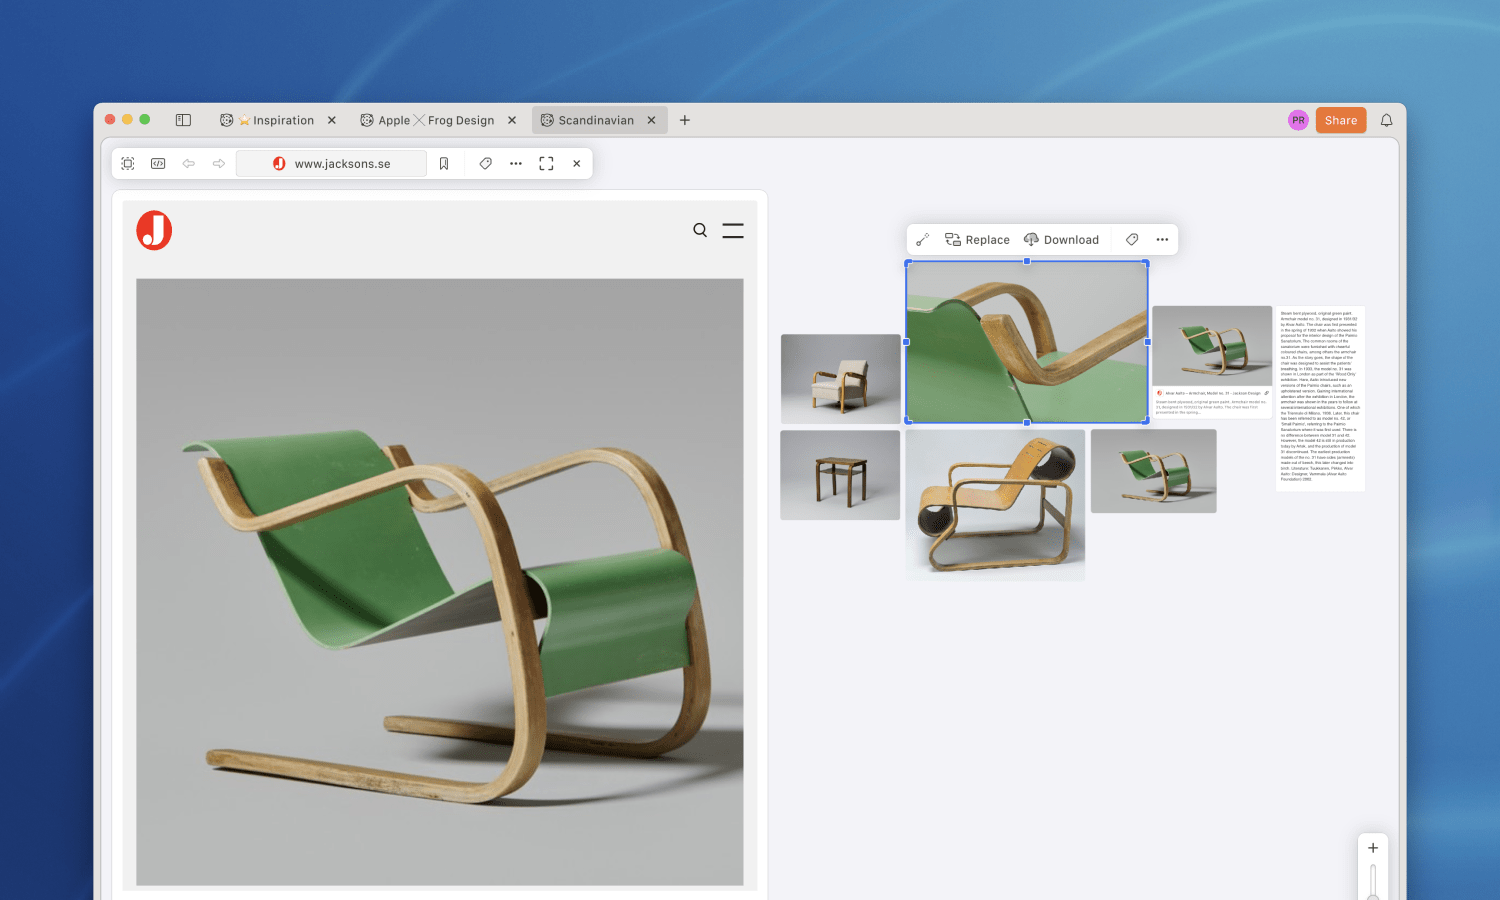Add a new tab with plus
1500x900 pixels.
click(x=685, y=120)
